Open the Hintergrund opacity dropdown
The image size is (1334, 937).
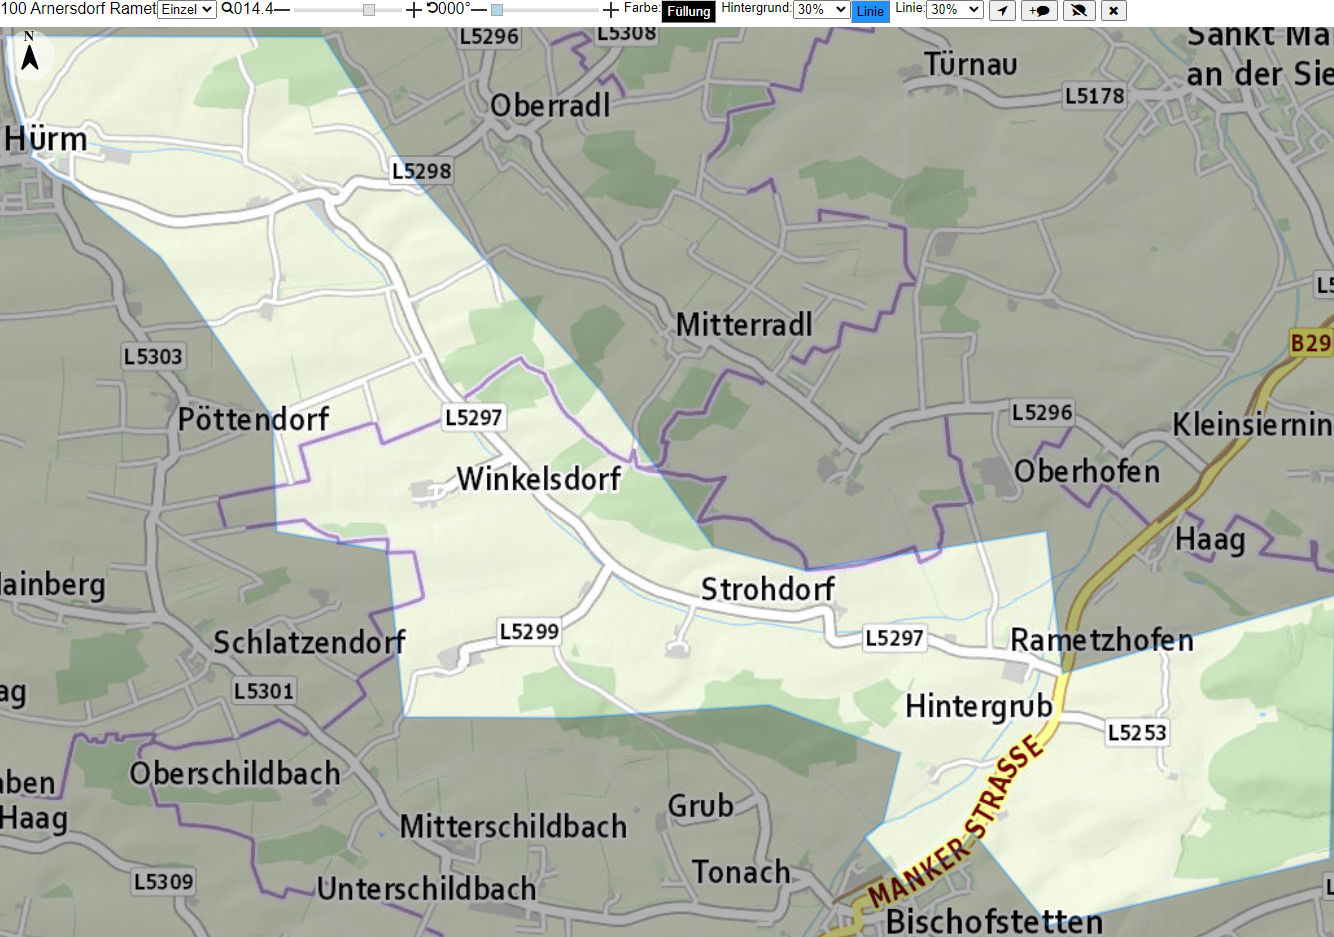(821, 9)
